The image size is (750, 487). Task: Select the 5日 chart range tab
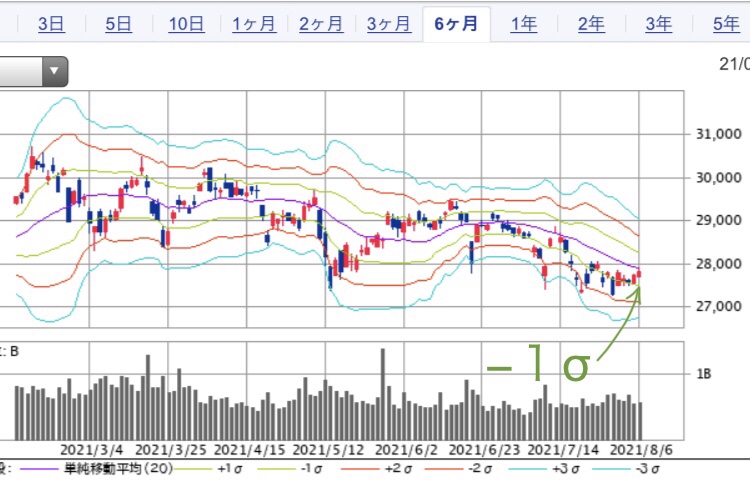[x=118, y=25]
